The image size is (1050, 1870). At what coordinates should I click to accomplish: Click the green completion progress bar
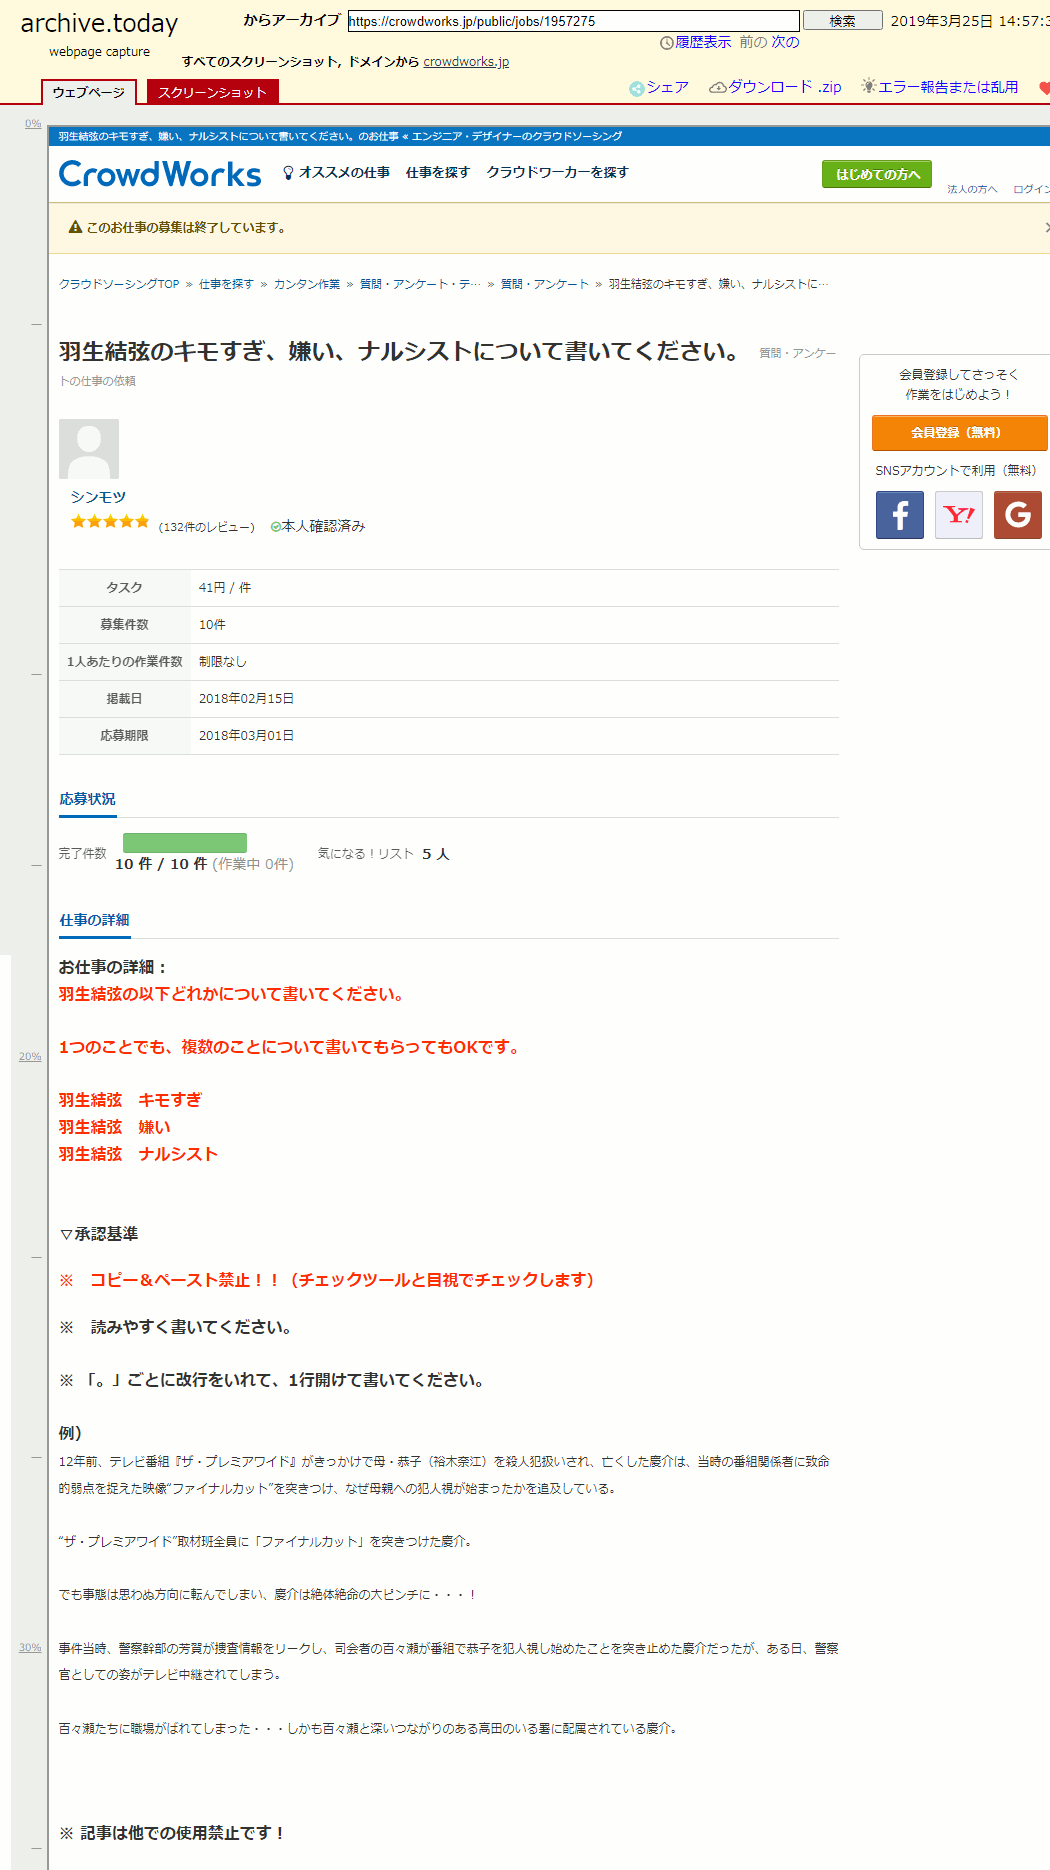[185, 843]
